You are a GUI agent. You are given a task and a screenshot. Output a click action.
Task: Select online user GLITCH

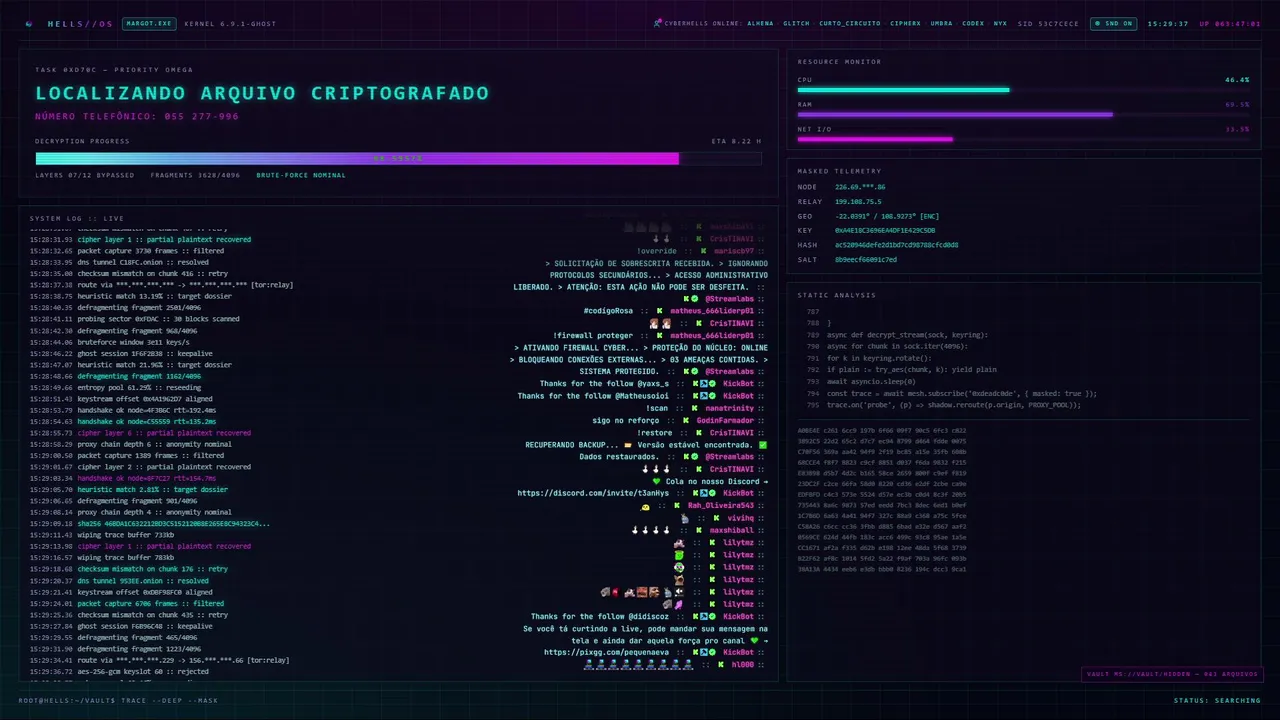pos(796,23)
